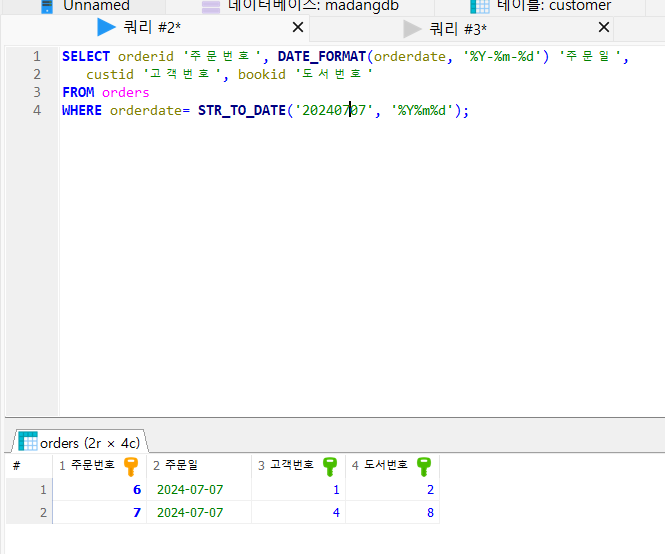665x554 pixels.
Task: Select 고객번호 cell with value 4
Action: pyautogui.click(x=298, y=512)
